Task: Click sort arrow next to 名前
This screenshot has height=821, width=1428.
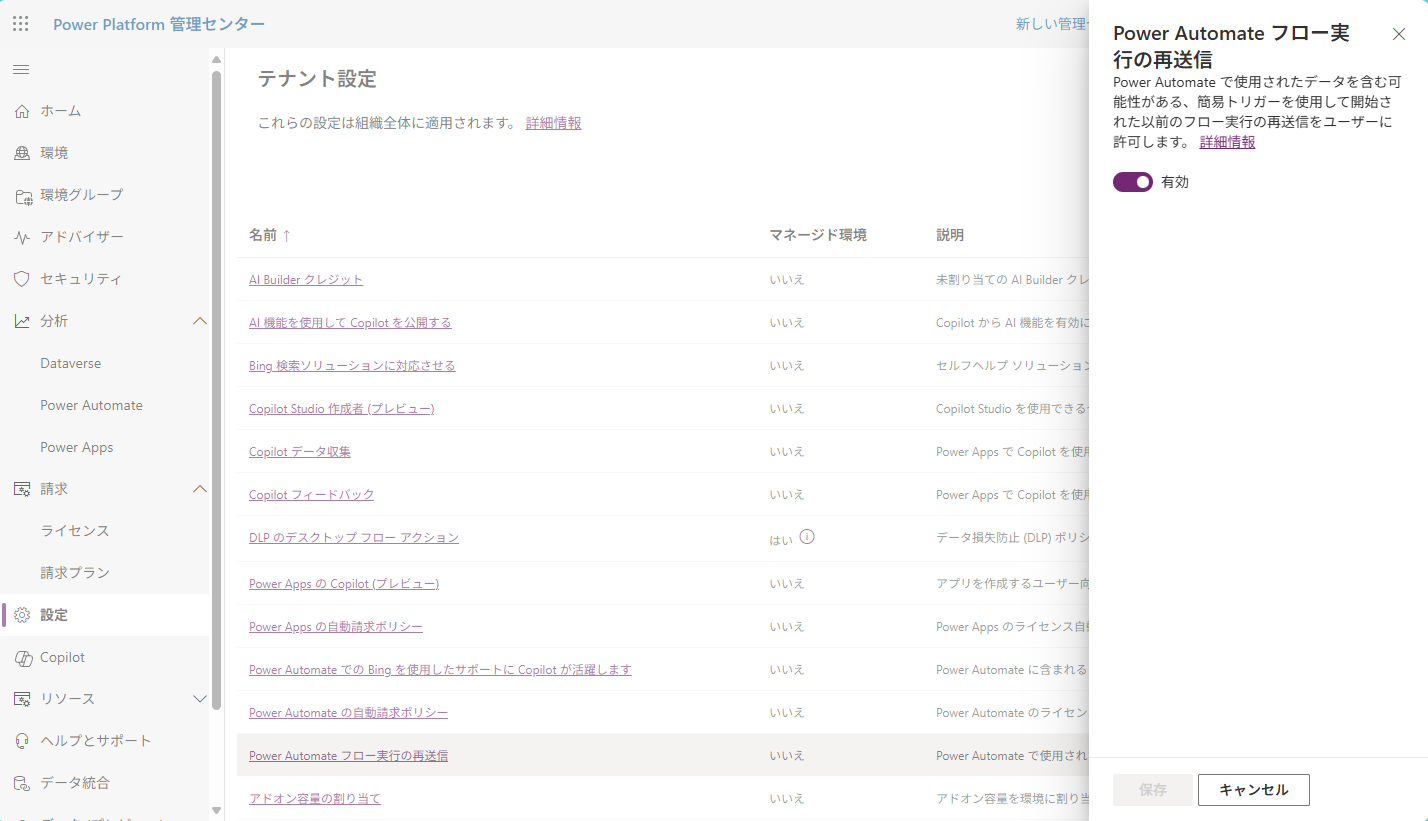Action: [x=287, y=235]
